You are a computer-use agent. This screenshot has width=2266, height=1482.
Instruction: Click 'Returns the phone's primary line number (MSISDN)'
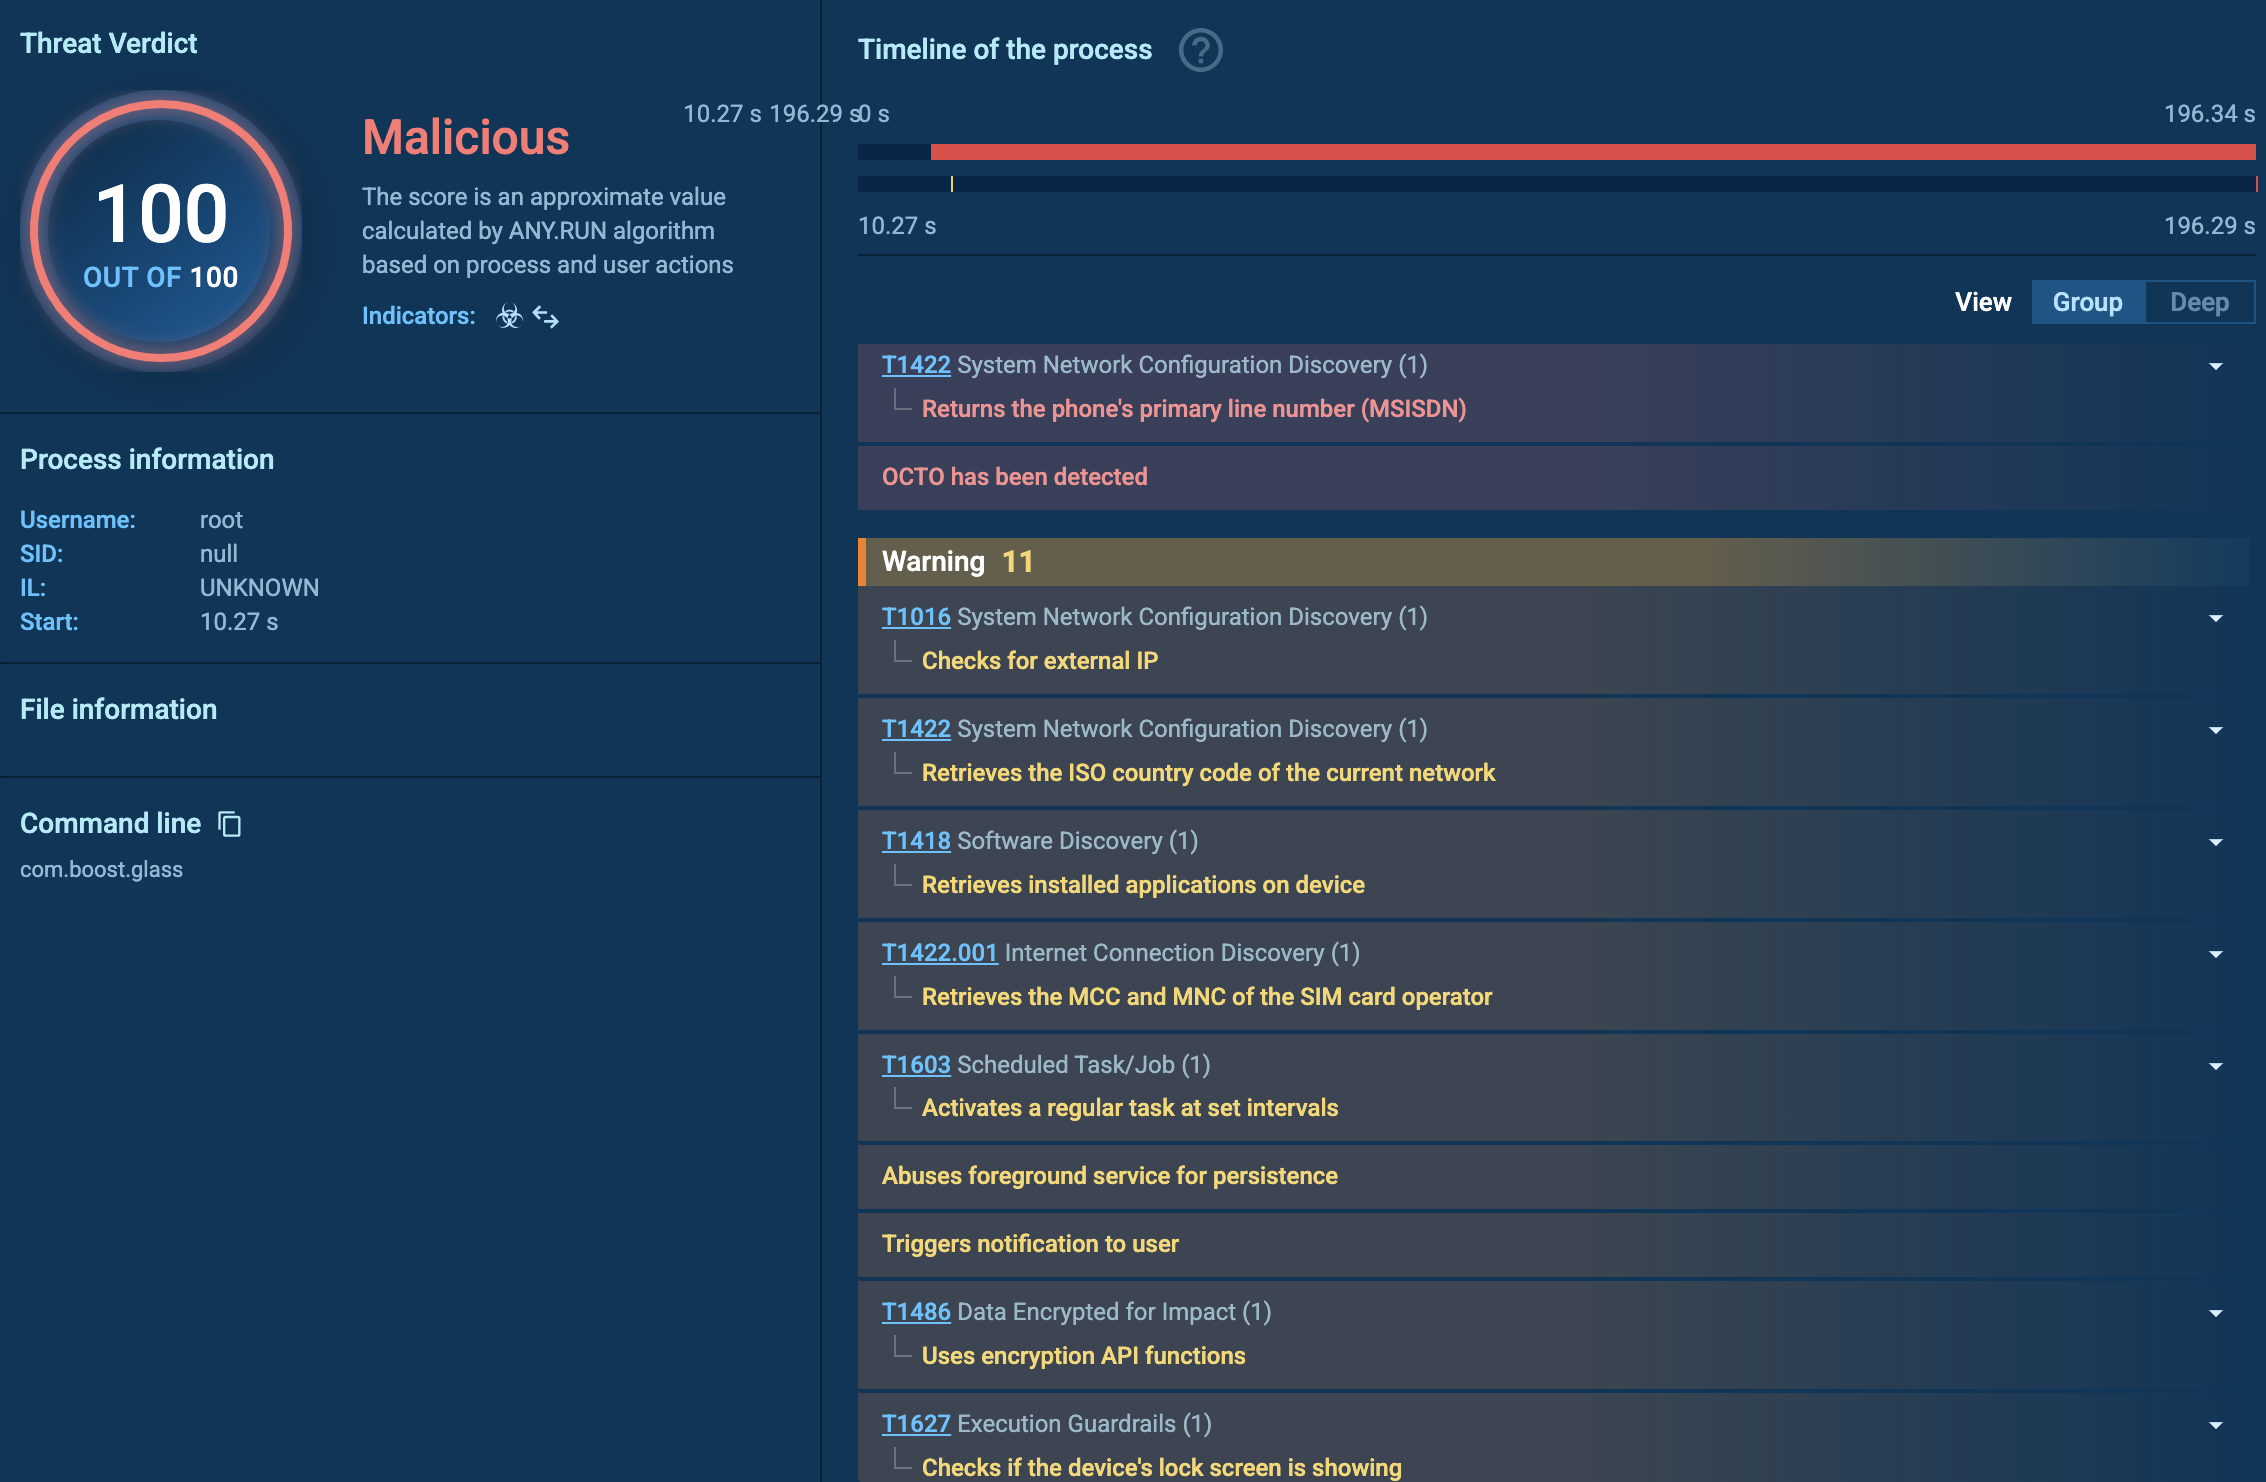(1194, 409)
